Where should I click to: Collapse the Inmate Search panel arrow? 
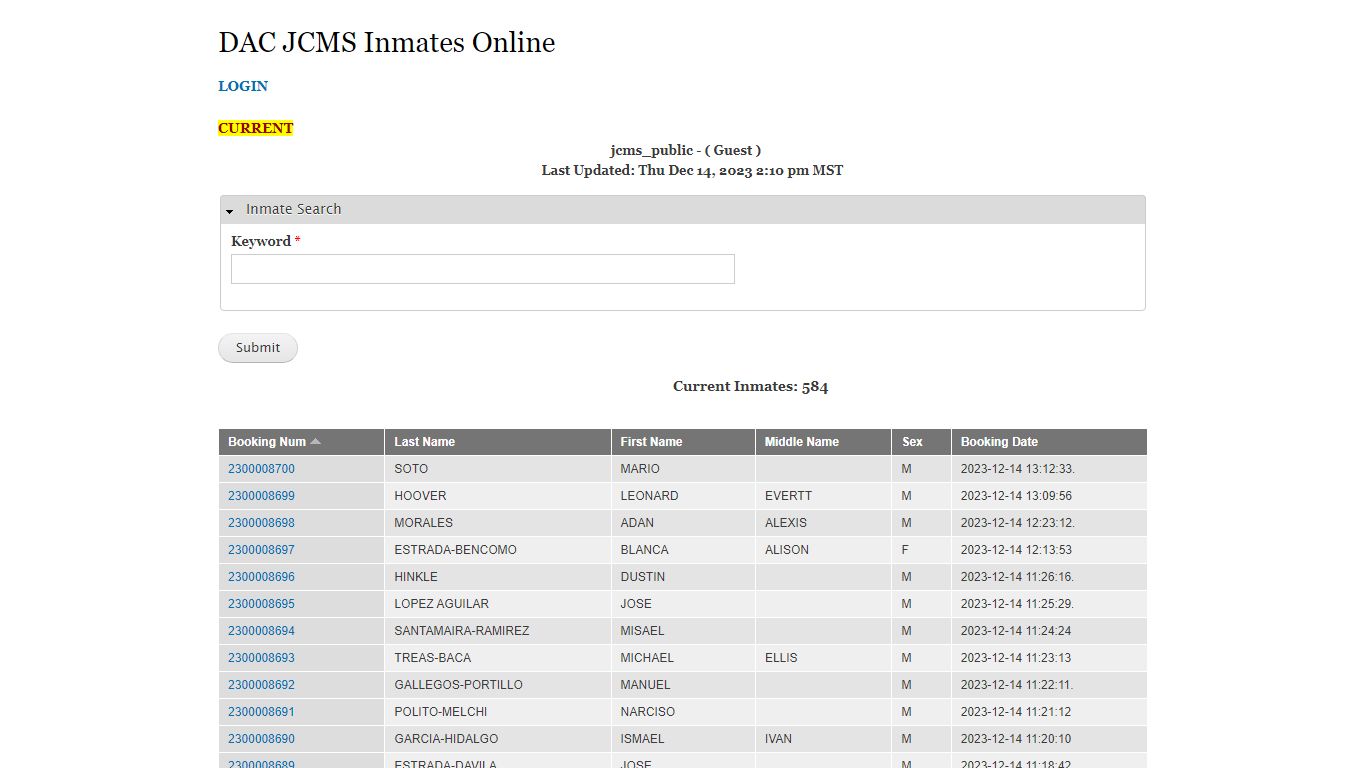click(x=229, y=211)
